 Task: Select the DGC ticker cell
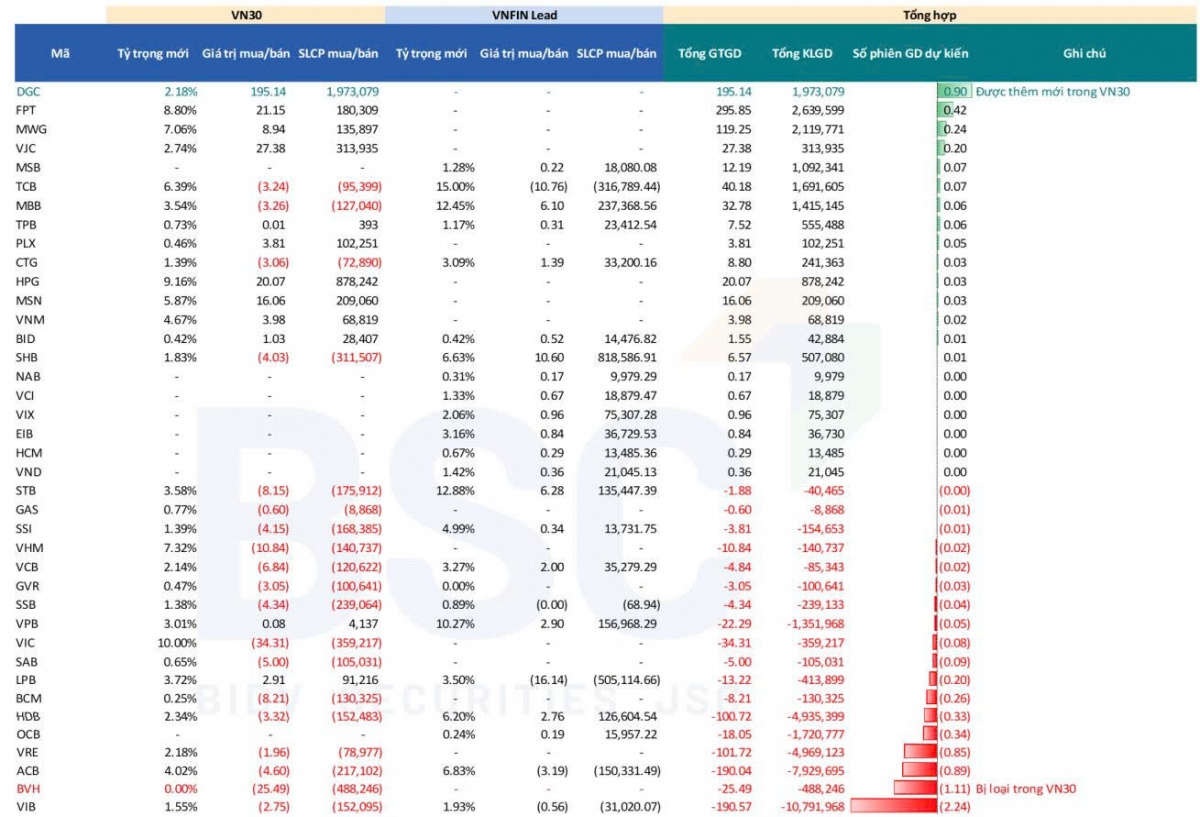[28, 91]
